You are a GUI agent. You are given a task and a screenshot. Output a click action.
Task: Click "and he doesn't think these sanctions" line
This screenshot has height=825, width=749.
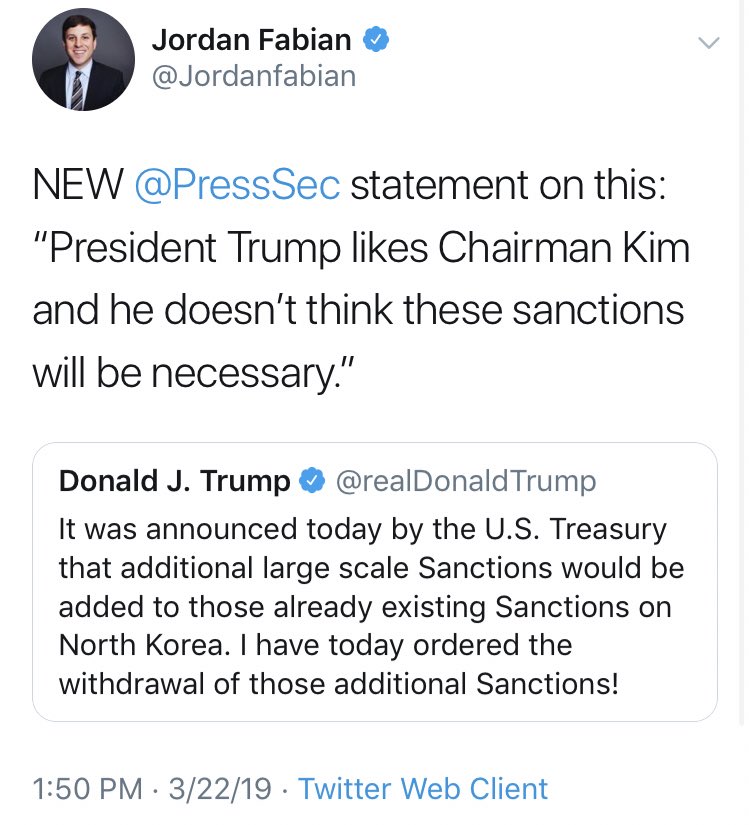pyautogui.click(x=358, y=310)
